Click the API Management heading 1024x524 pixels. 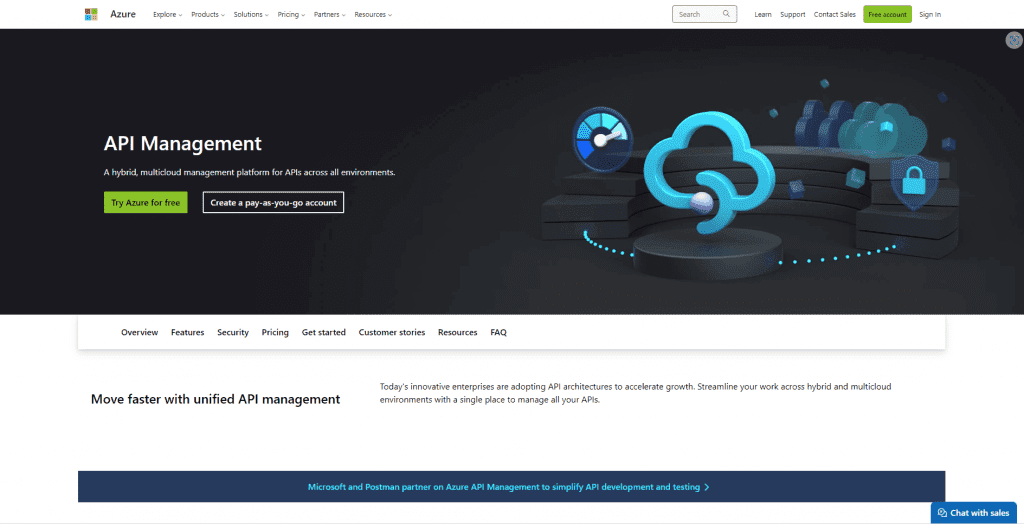tap(183, 143)
